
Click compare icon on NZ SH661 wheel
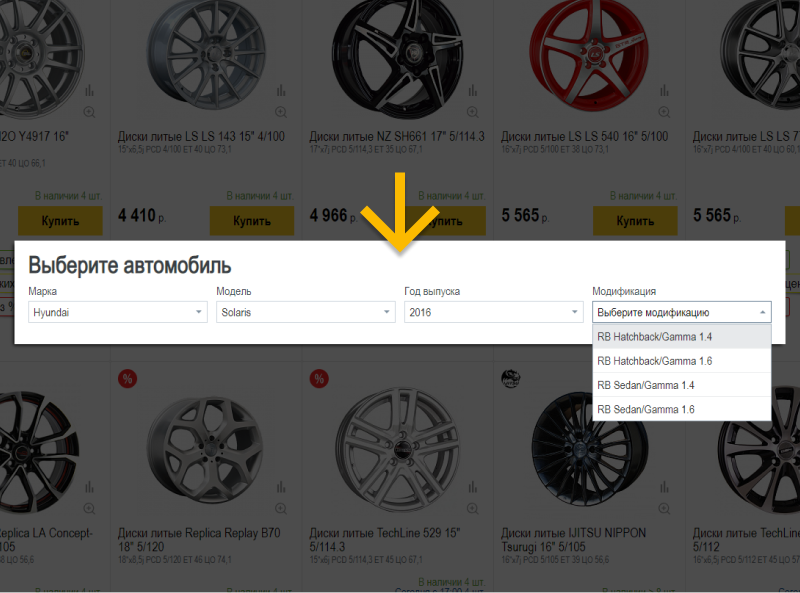tap(472, 89)
